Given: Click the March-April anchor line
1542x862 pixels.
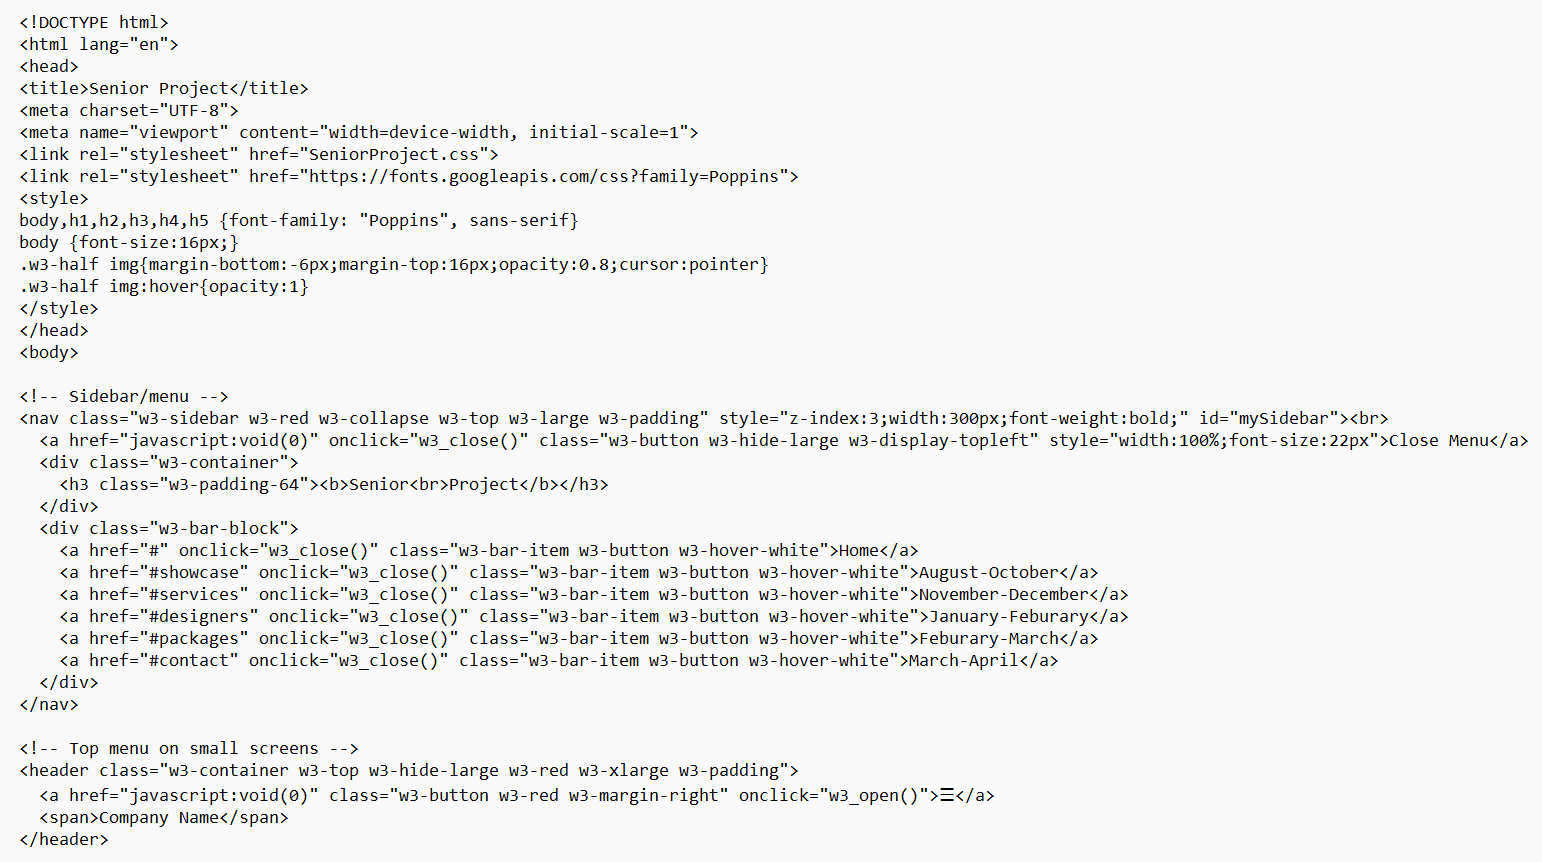Looking at the screenshot, I should [x=559, y=660].
